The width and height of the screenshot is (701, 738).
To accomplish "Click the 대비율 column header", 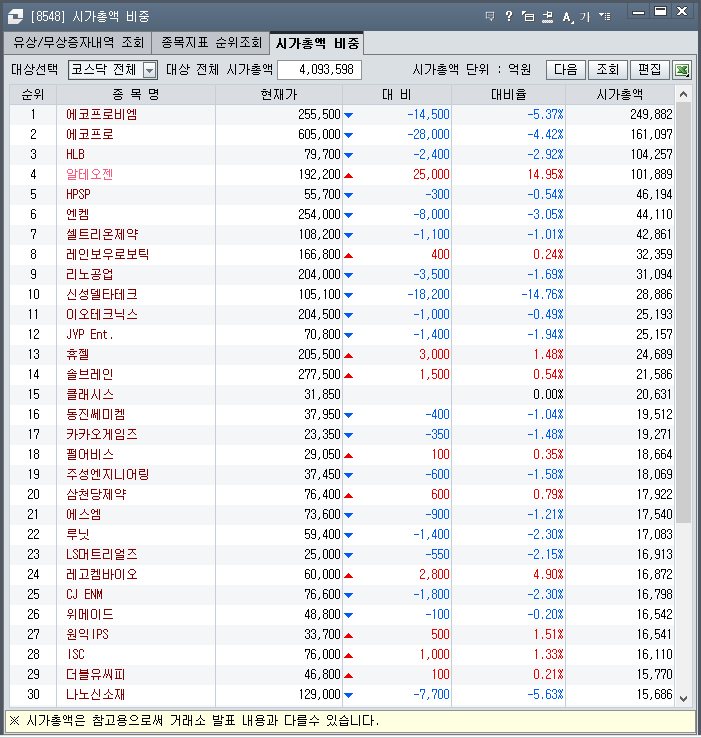I will tap(508, 95).
